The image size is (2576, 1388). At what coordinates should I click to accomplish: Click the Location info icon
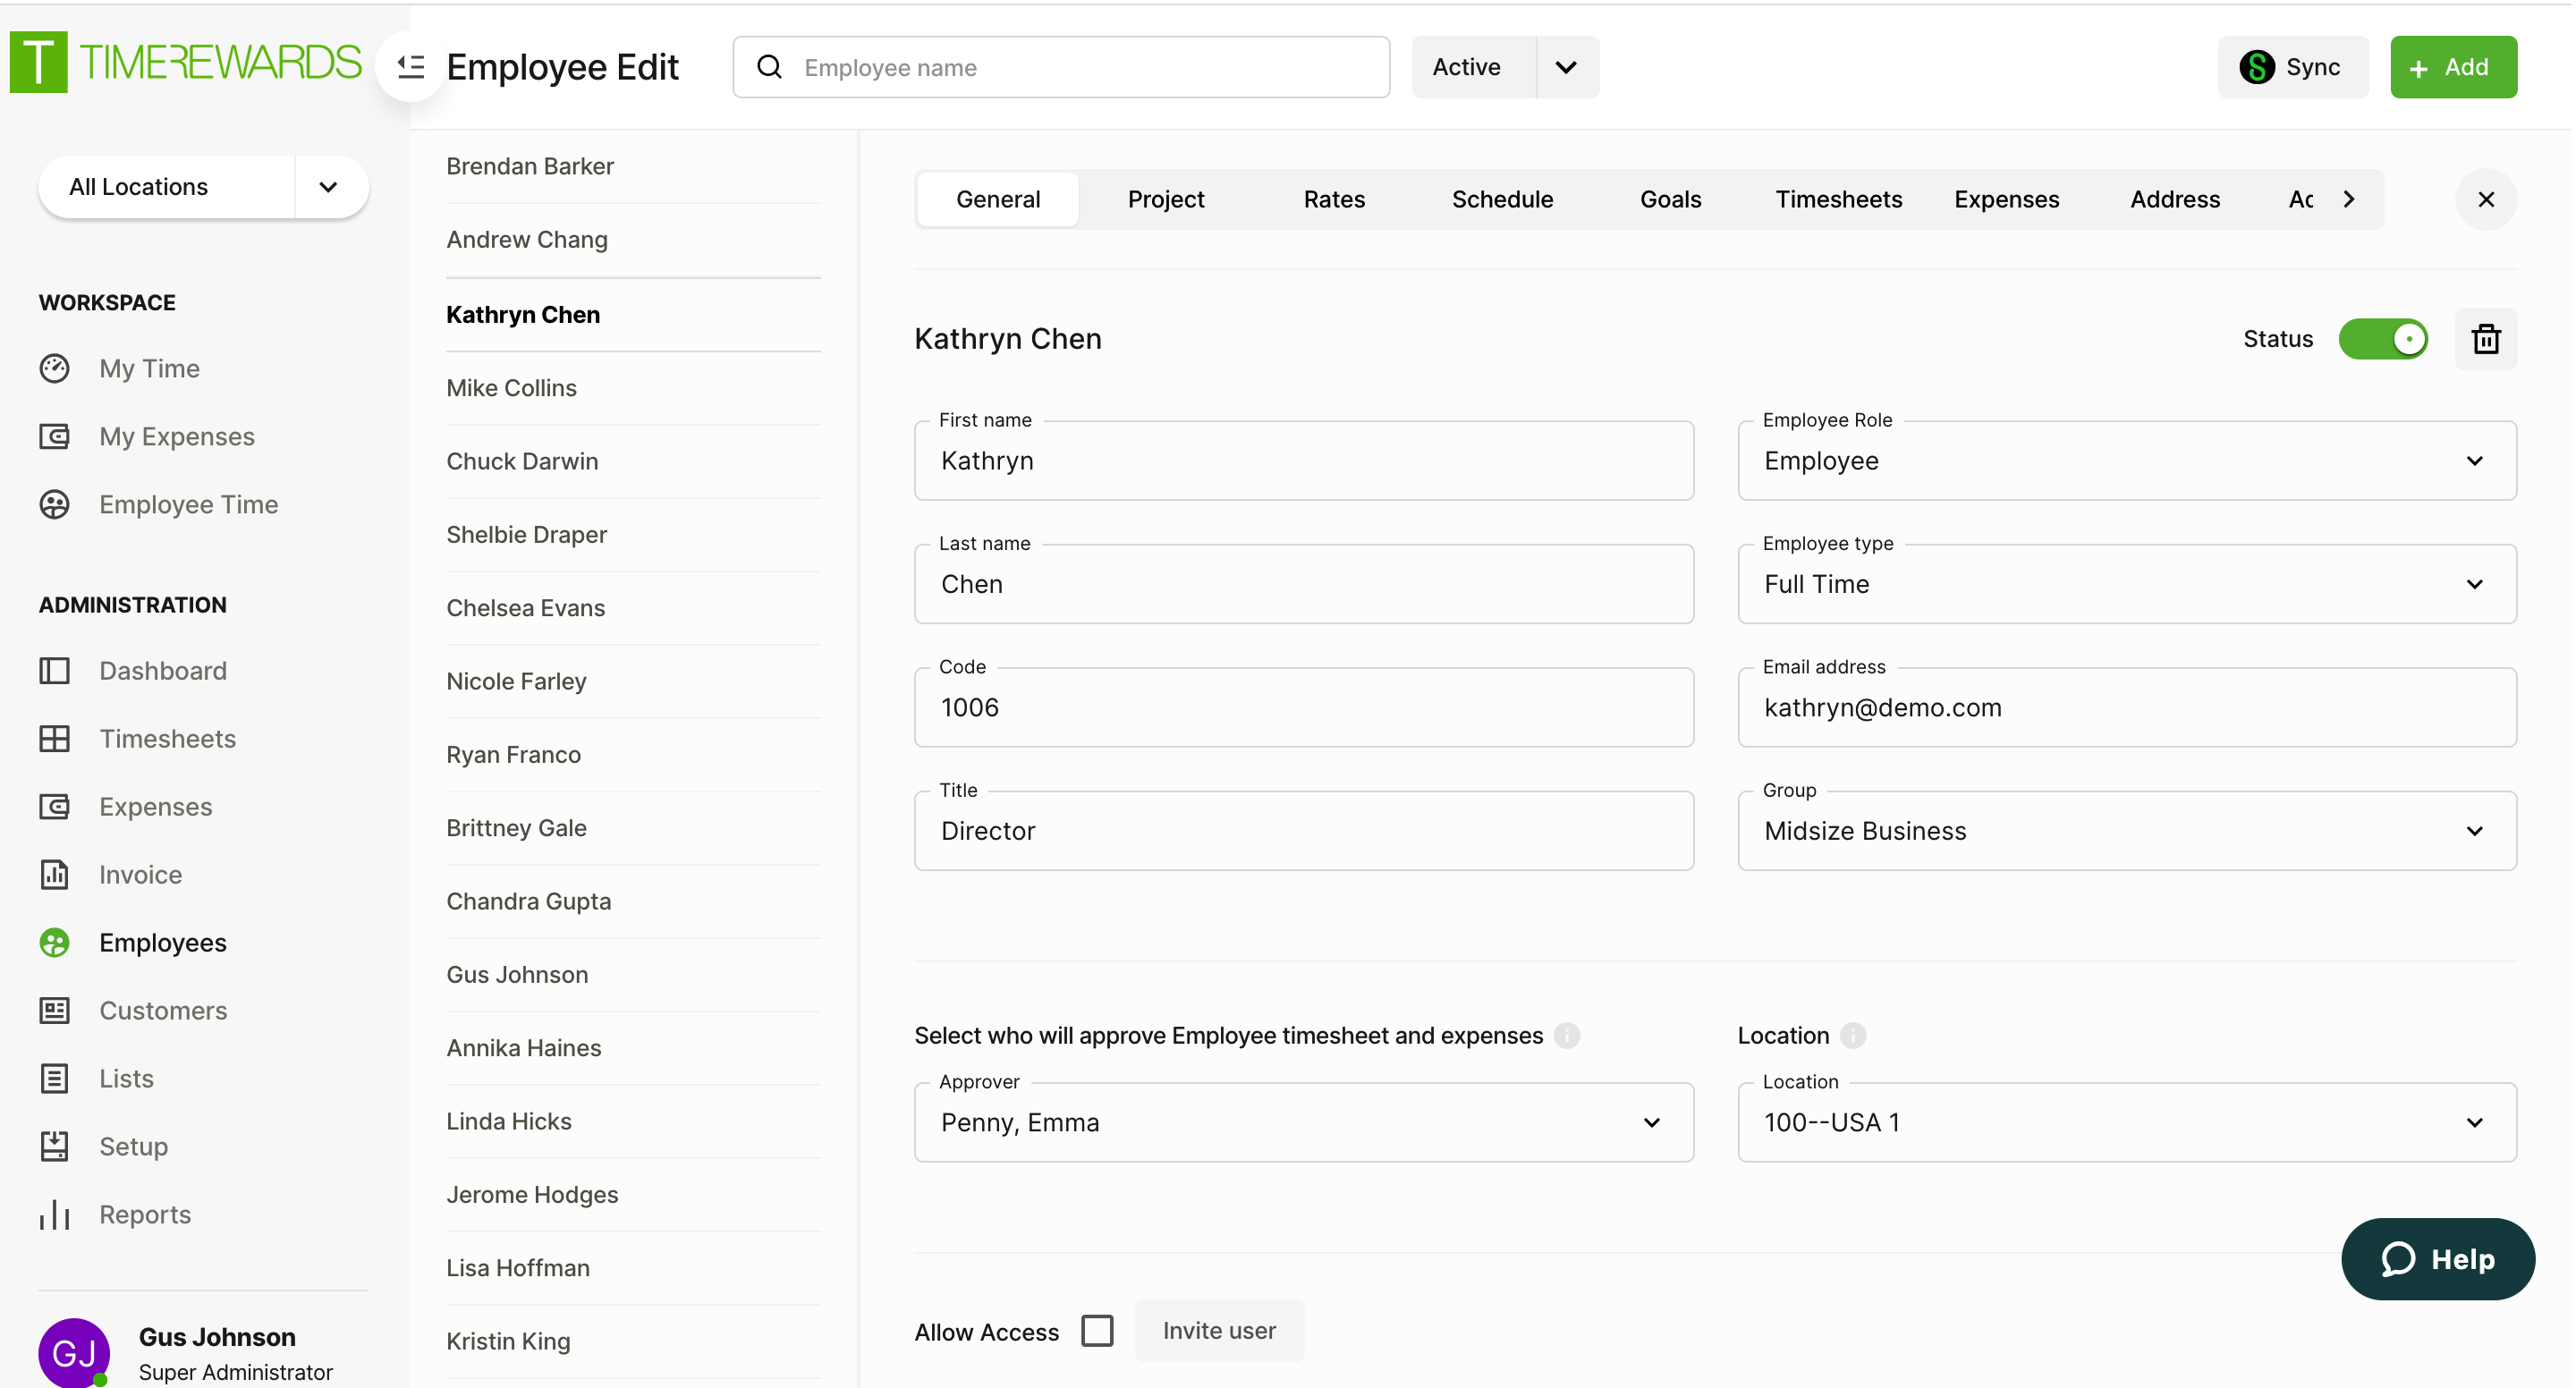point(1853,1036)
